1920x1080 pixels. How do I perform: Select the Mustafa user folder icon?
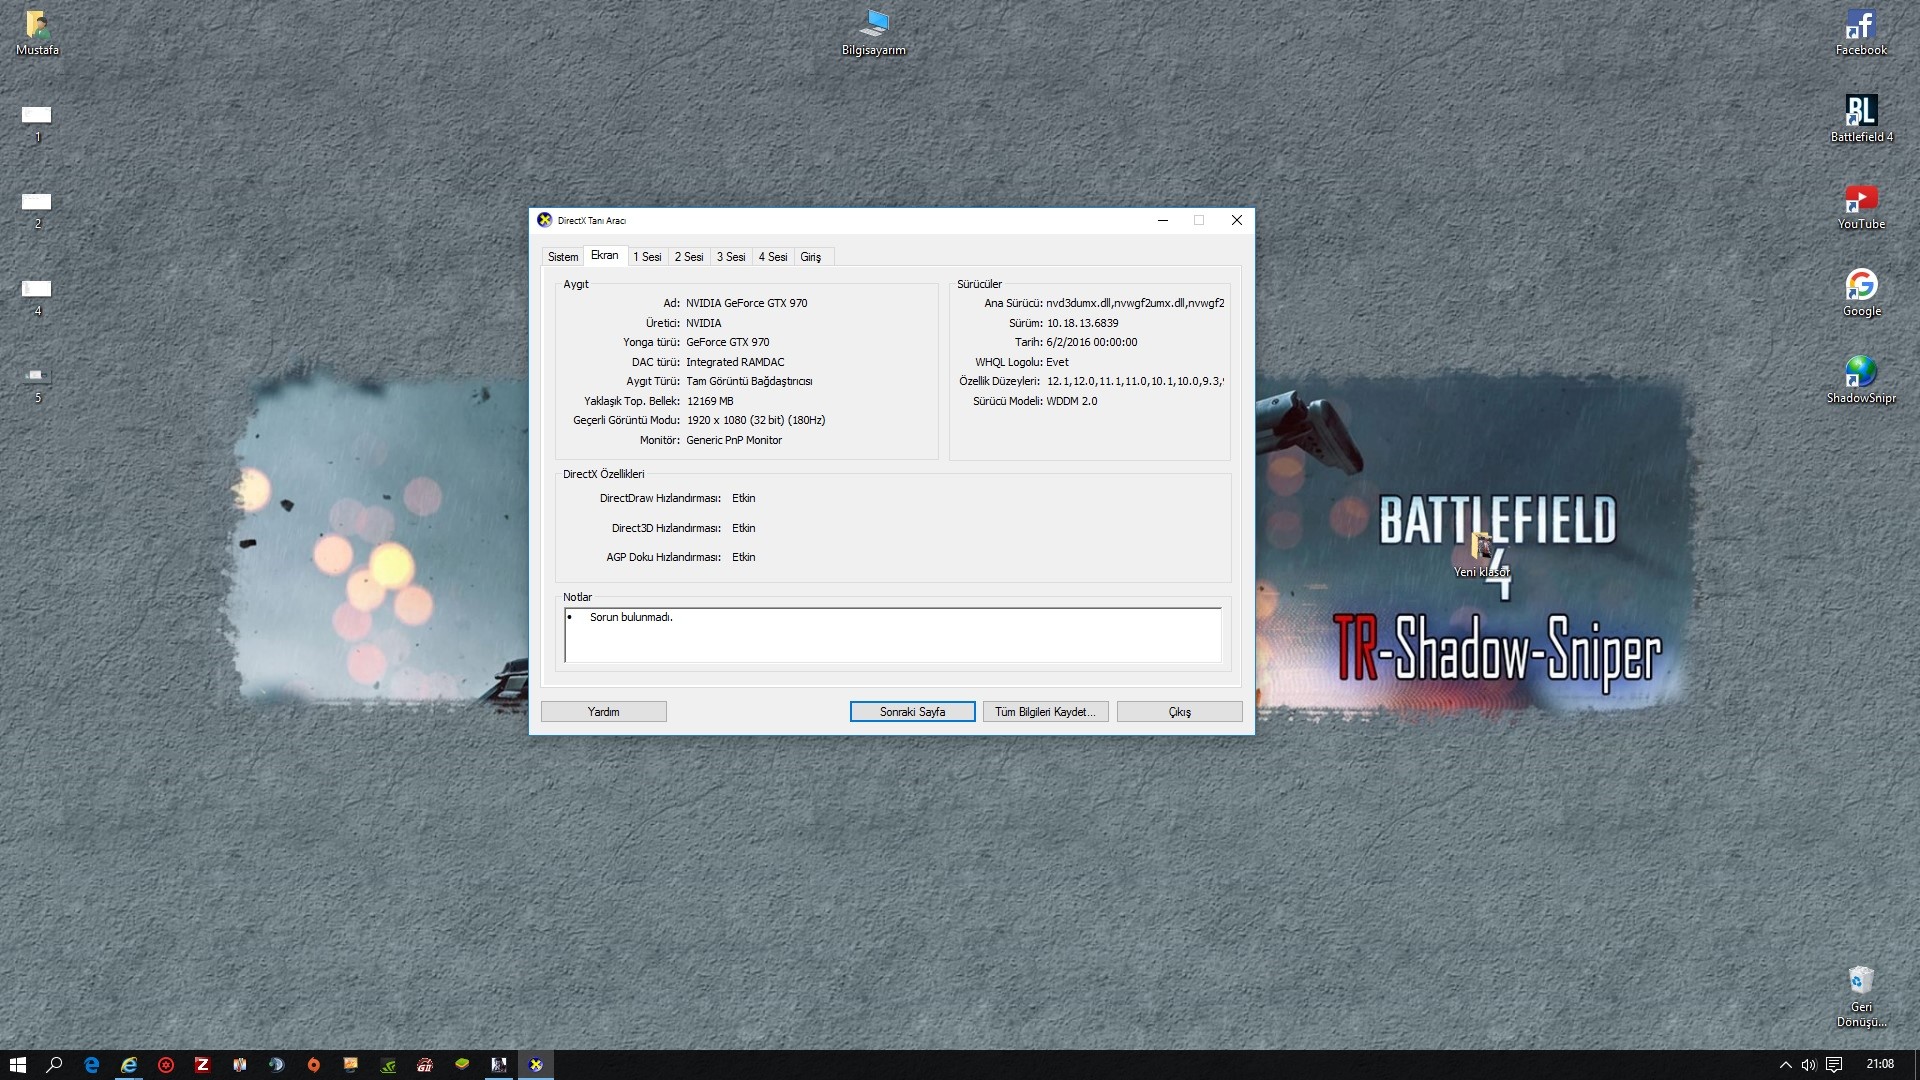click(37, 33)
